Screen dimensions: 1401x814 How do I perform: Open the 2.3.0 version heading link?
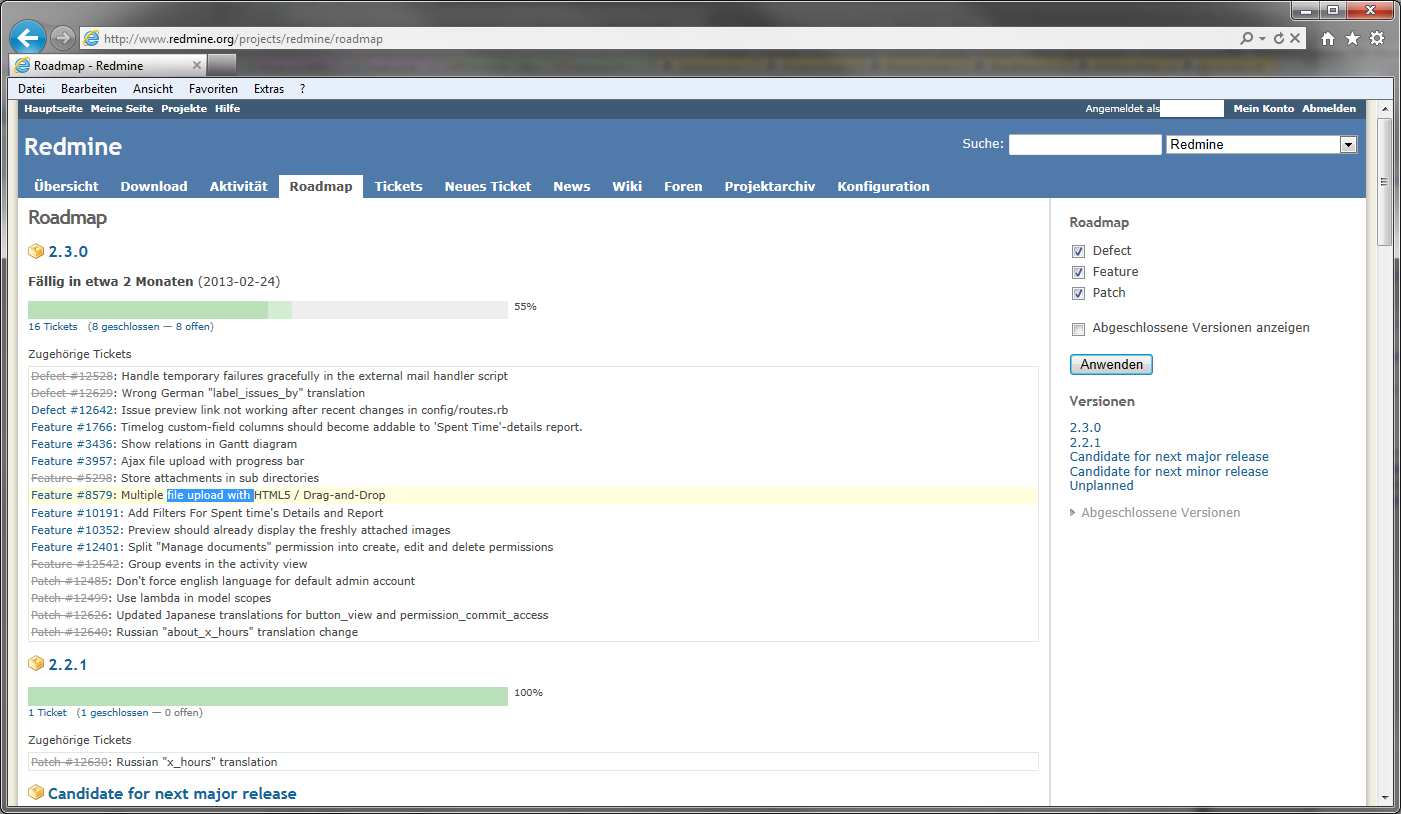point(68,252)
